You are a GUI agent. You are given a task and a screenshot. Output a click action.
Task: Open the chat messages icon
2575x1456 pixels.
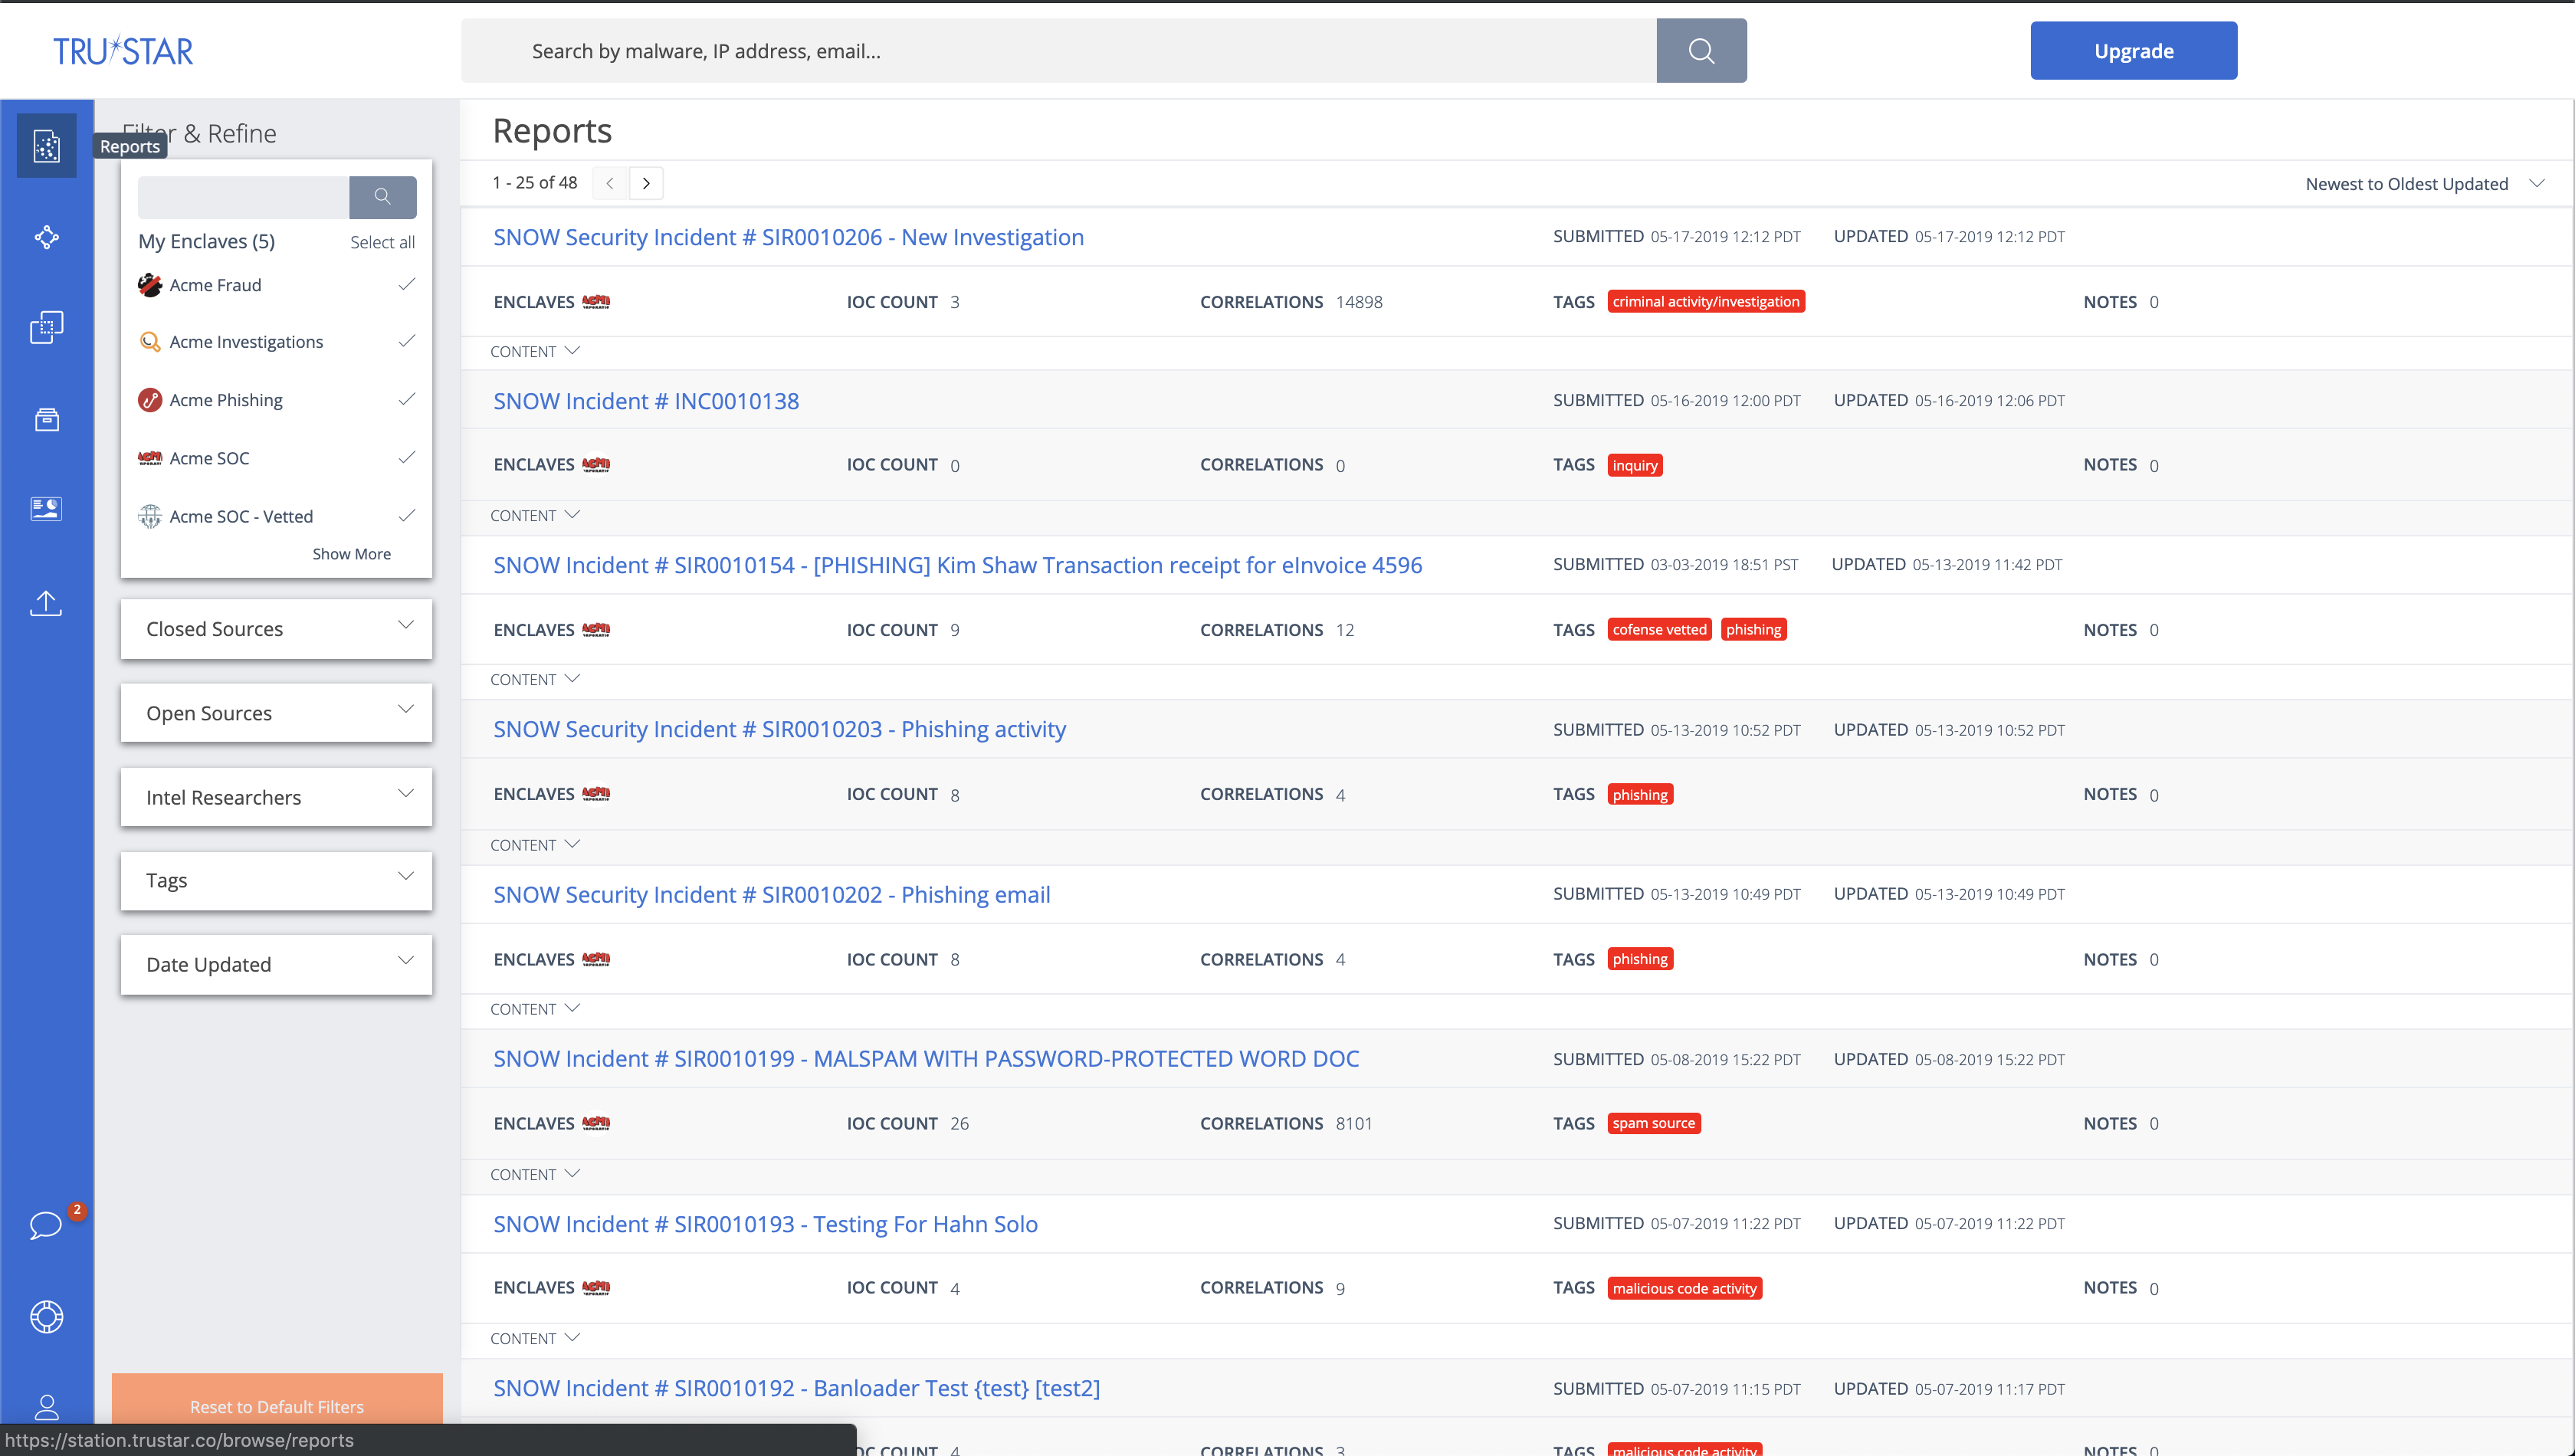click(x=46, y=1225)
